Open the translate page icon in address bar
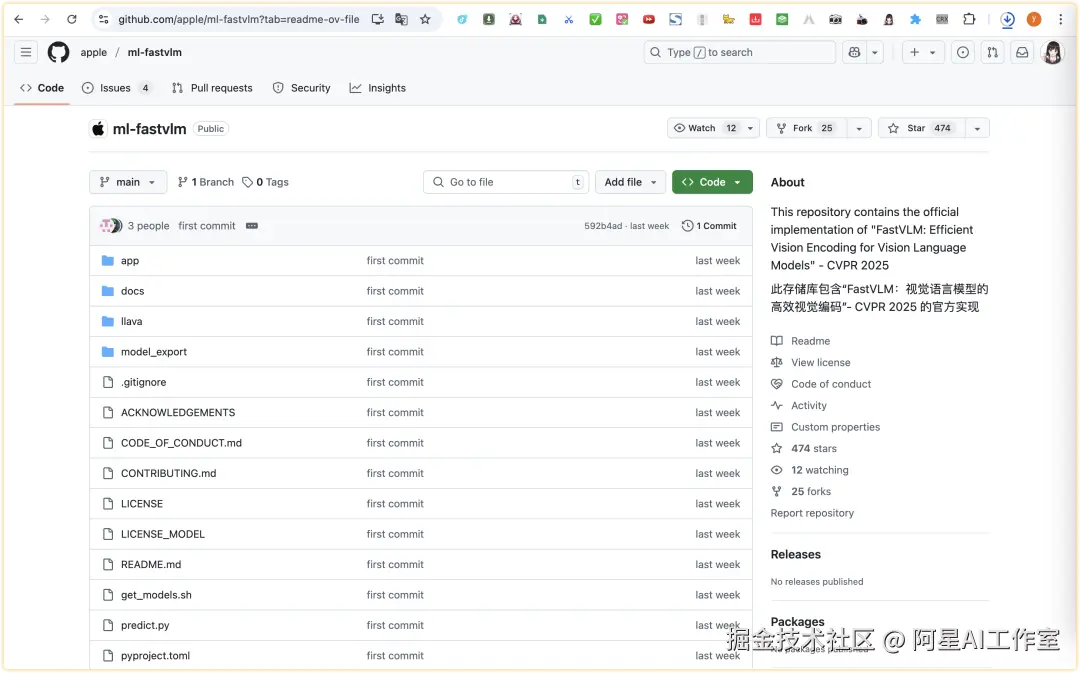This screenshot has height=673, width=1080. 401,19
